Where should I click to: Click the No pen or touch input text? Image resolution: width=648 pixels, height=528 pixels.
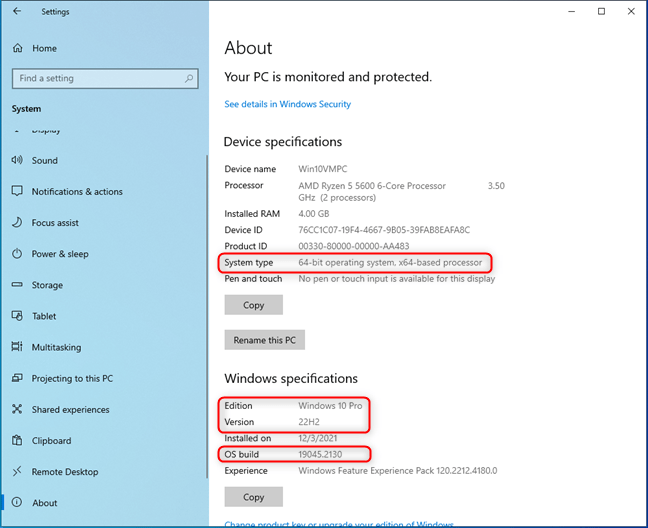coord(397,279)
